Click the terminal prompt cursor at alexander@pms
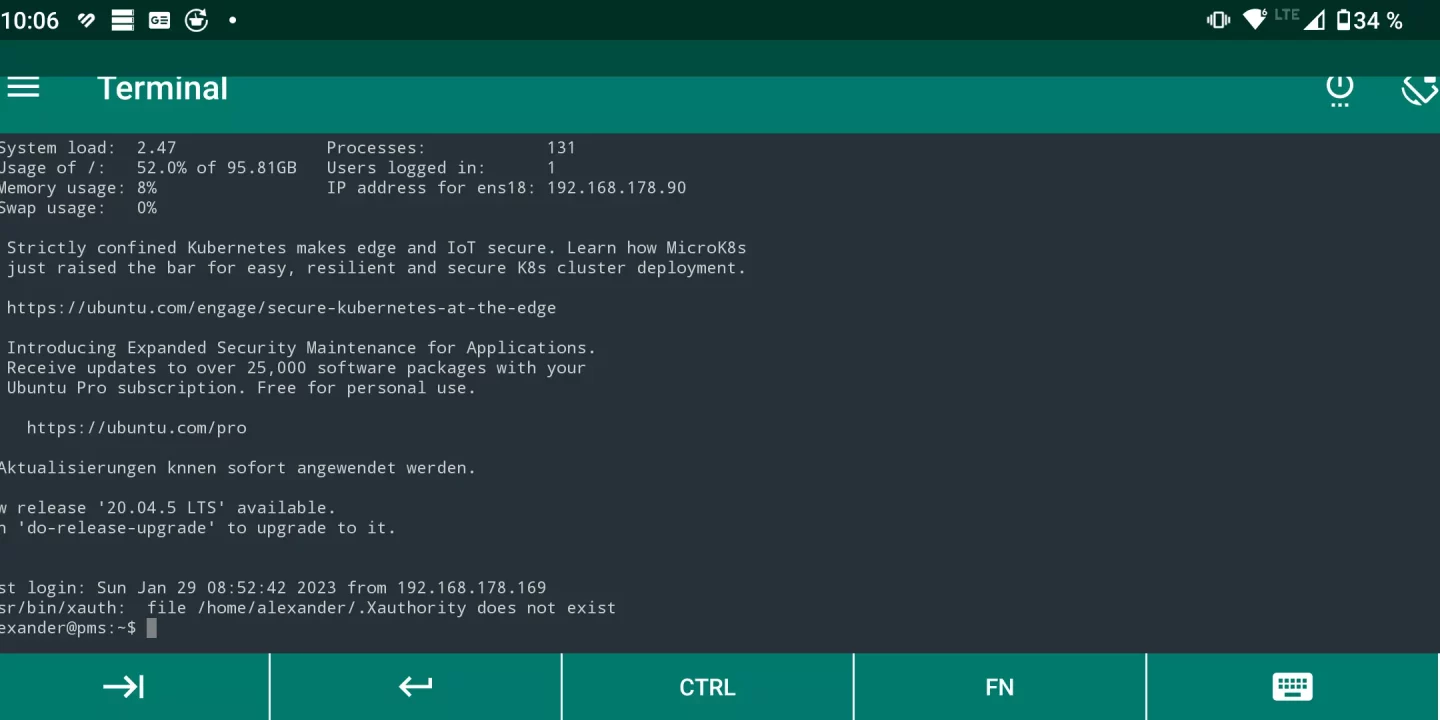 152,628
